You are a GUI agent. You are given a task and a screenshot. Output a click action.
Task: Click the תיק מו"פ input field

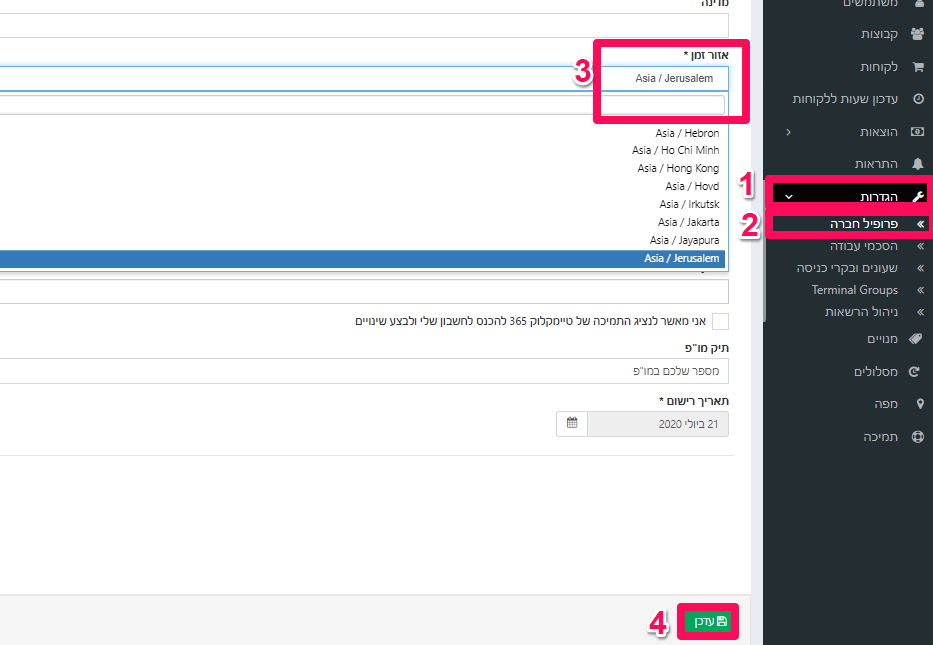[x=364, y=371]
